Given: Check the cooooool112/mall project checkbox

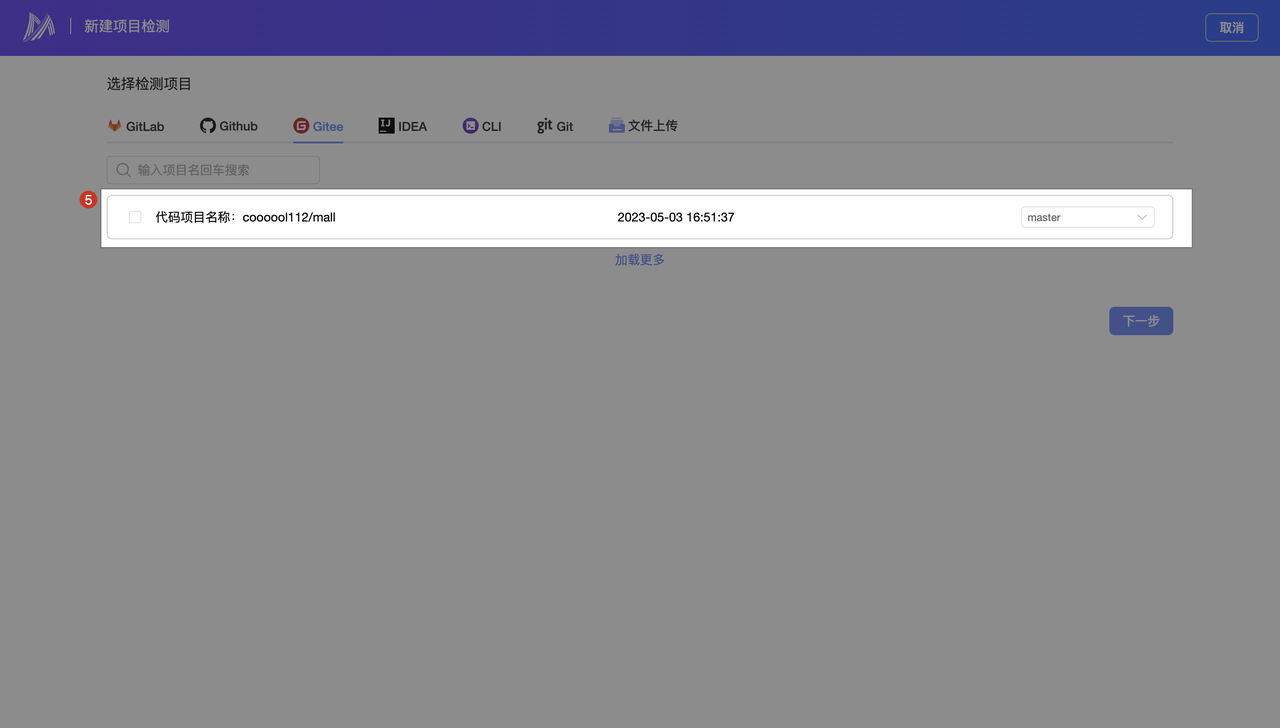Looking at the screenshot, I should click(x=135, y=217).
